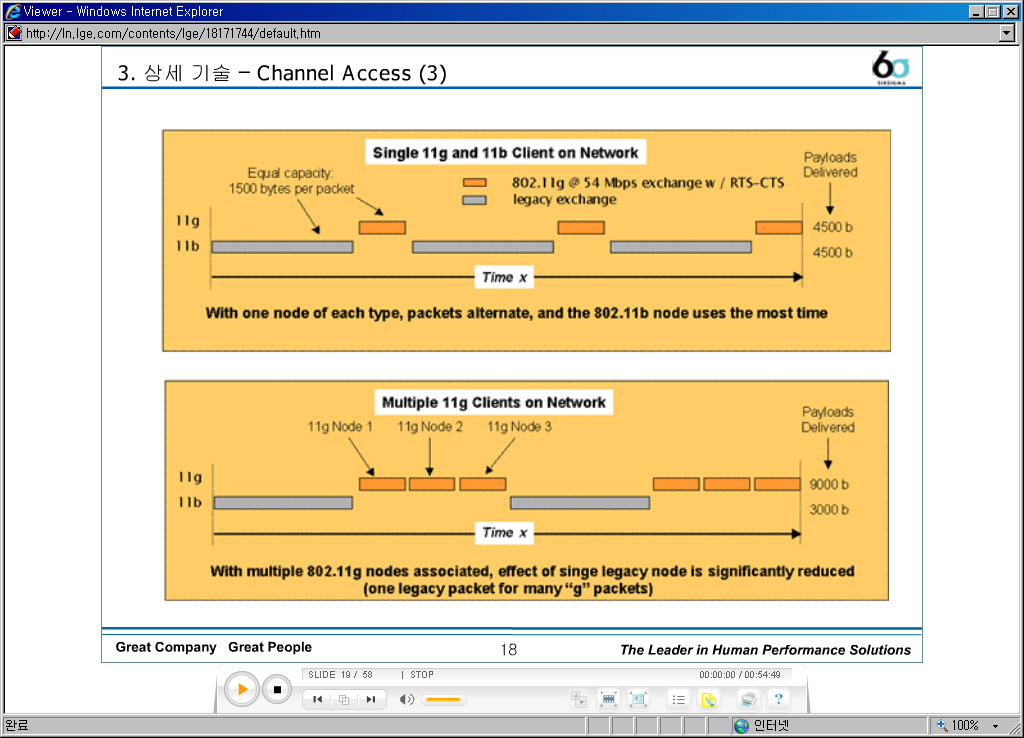Screen dimensions: 1024x738
Task: Go to the previous slide
Action: coord(317,699)
